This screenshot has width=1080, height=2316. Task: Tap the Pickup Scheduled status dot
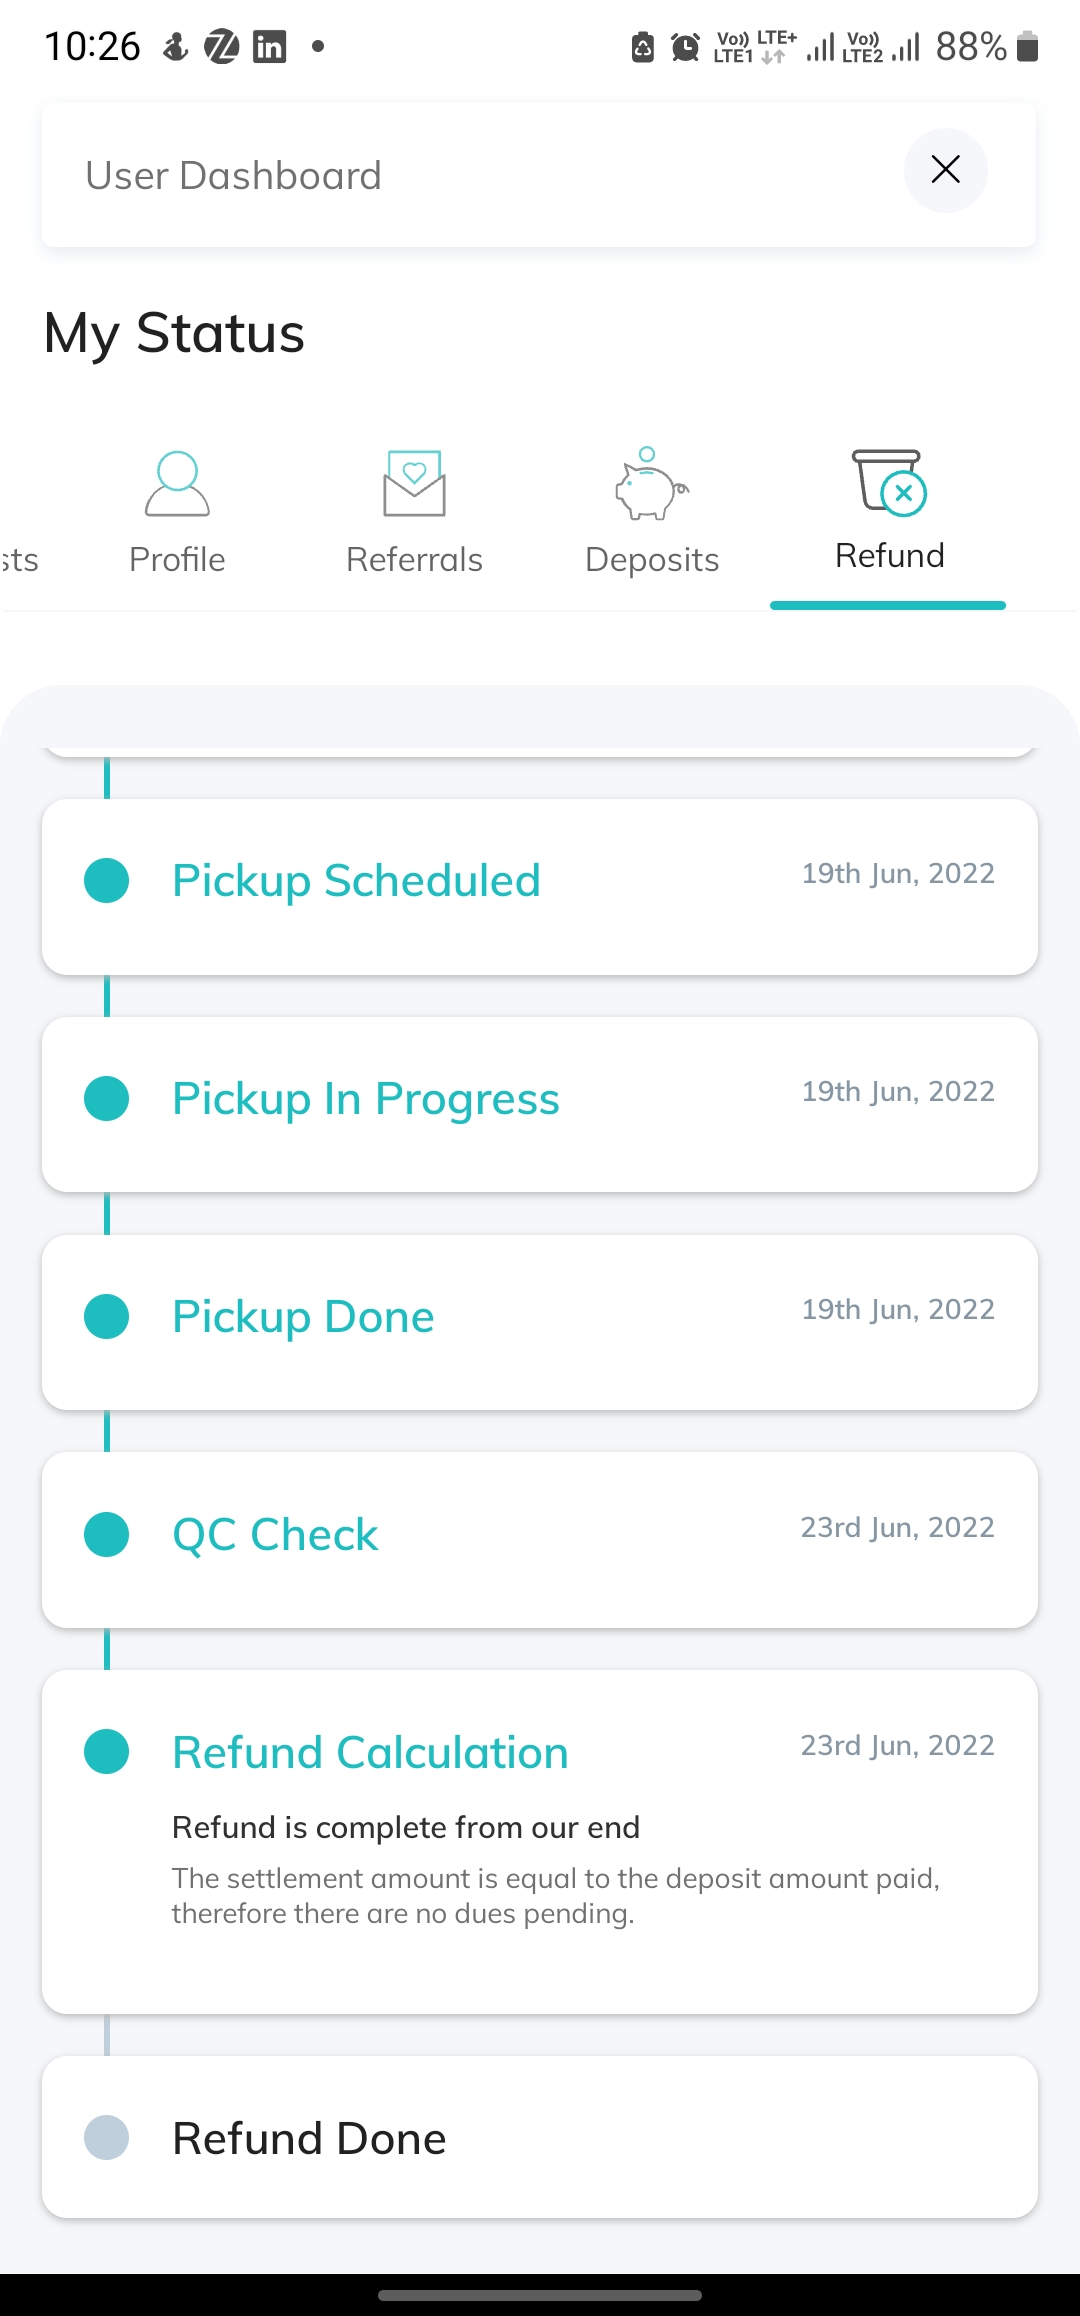click(107, 881)
